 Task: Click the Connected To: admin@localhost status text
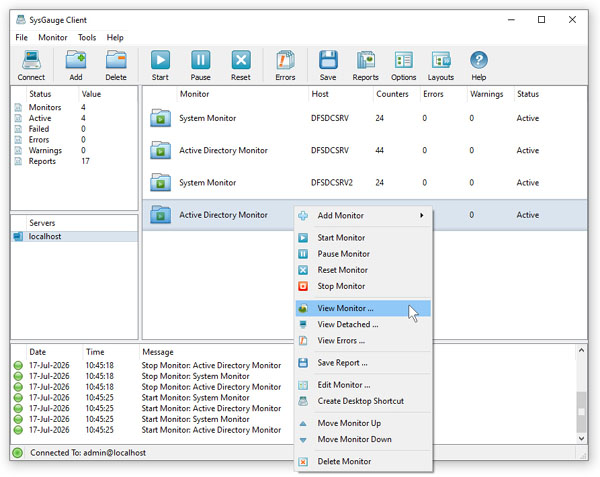pos(88,453)
